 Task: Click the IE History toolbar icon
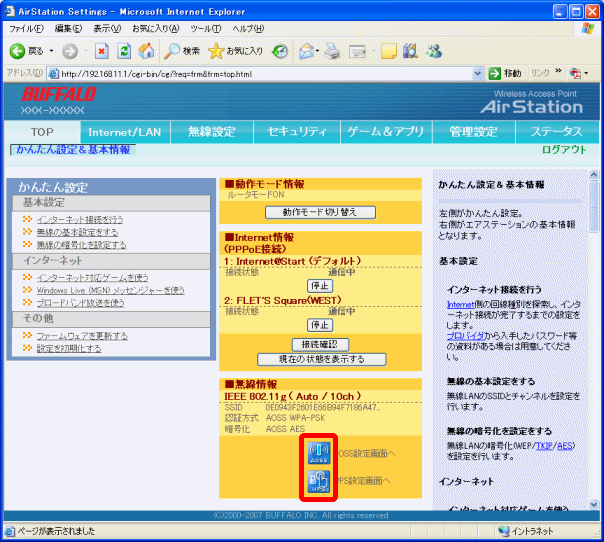tap(281, 50)
